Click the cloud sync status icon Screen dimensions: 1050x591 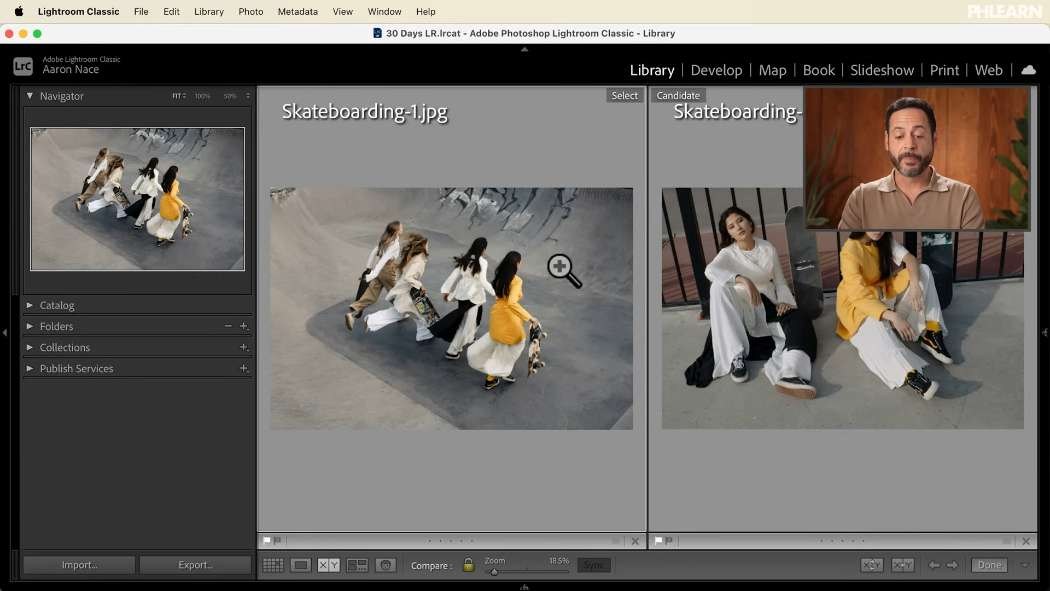[1029, 70]
